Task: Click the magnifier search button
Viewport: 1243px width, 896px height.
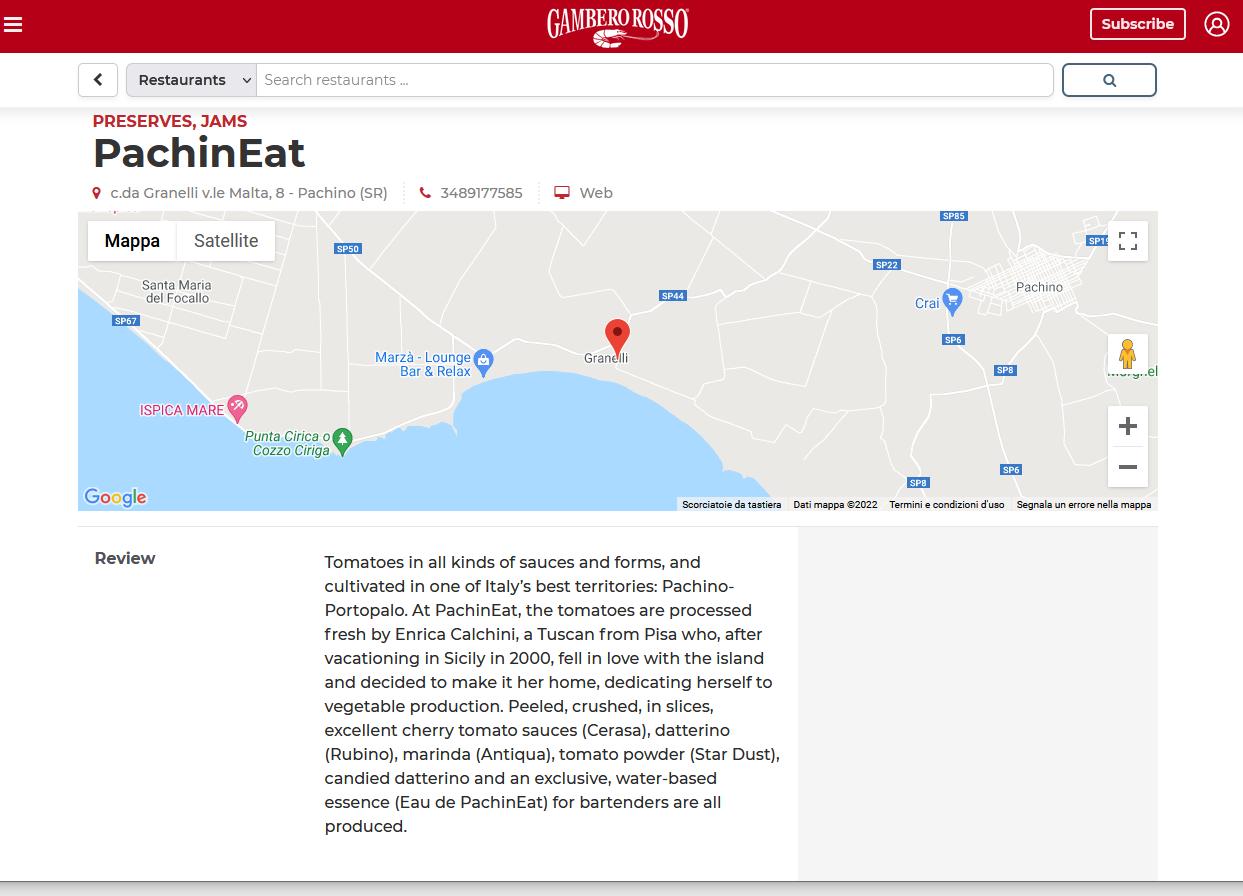Action: [x=1109, y=80]
